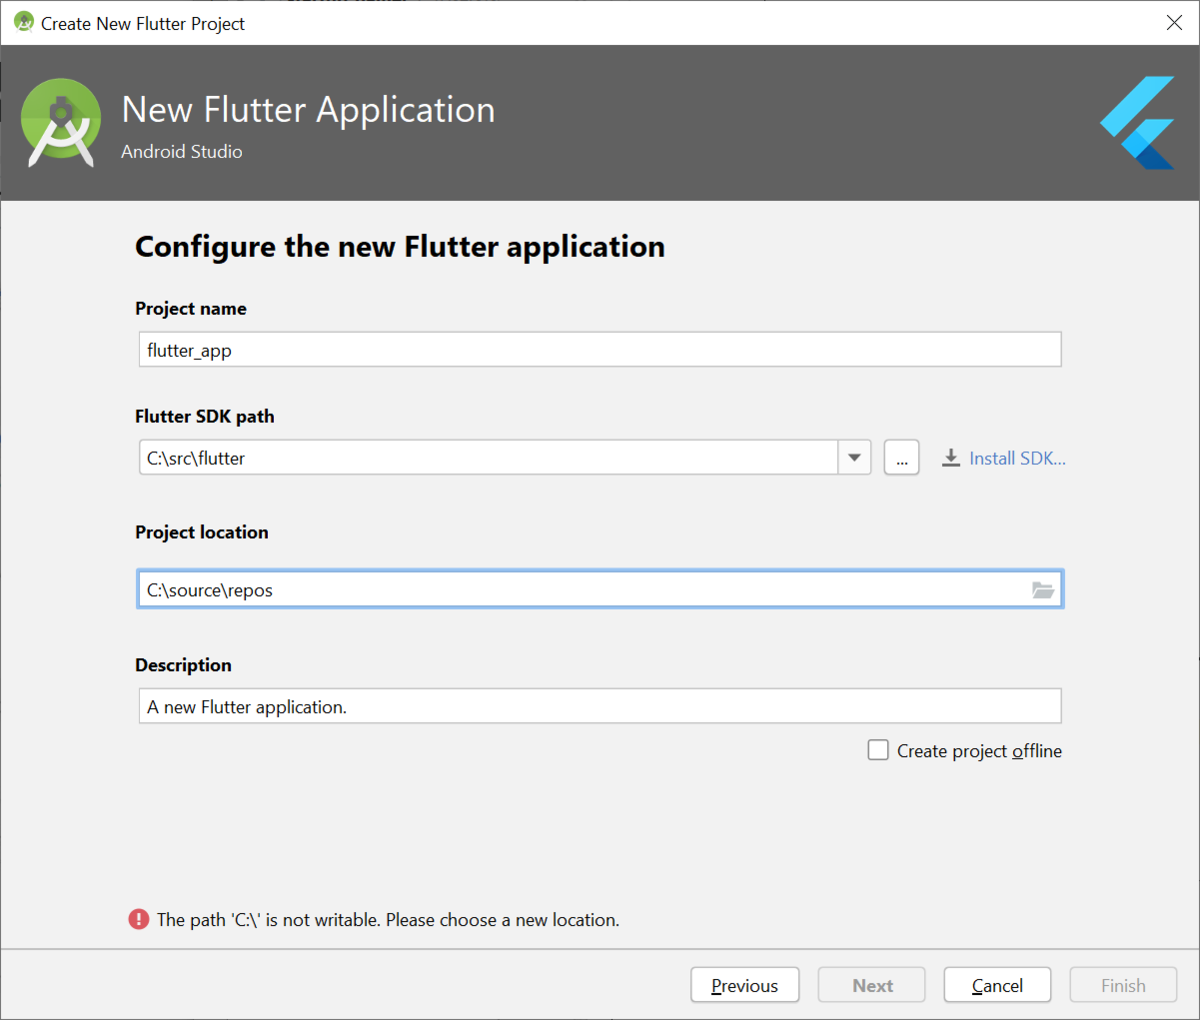Screen dimensions: 1200x1020
Task: Click the 'Project location' label
Action: coord(202,532)
